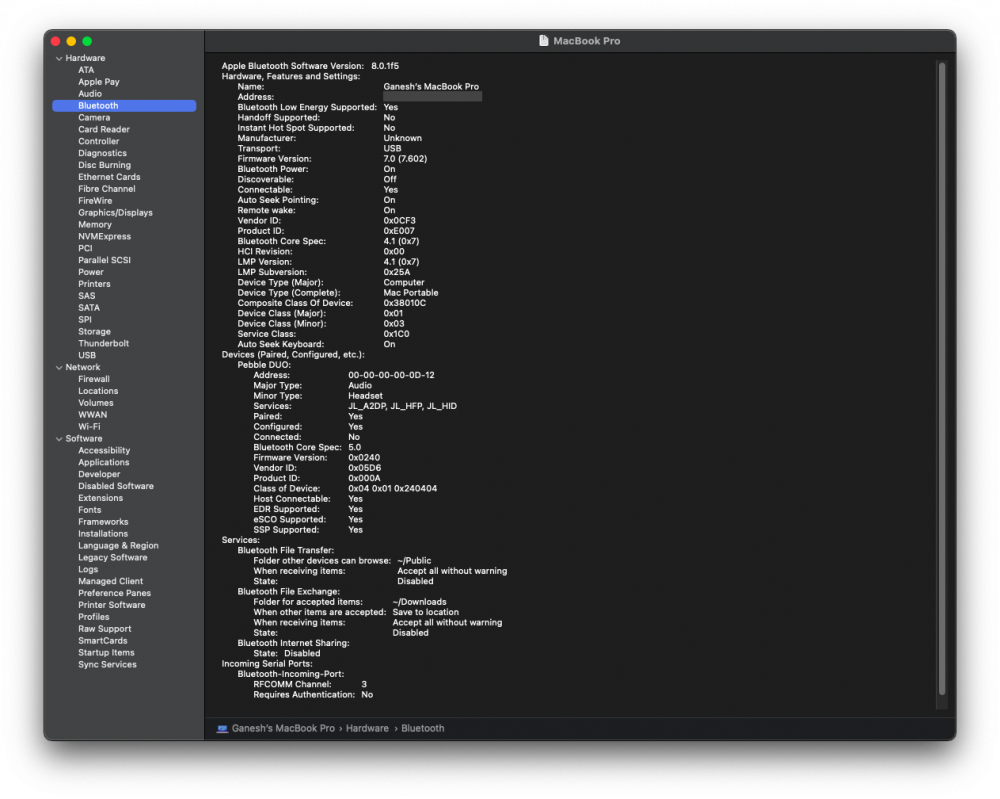Click Hardware in the bottom path bar
The height and width of the screenshot is (799, 1000).
367,729
